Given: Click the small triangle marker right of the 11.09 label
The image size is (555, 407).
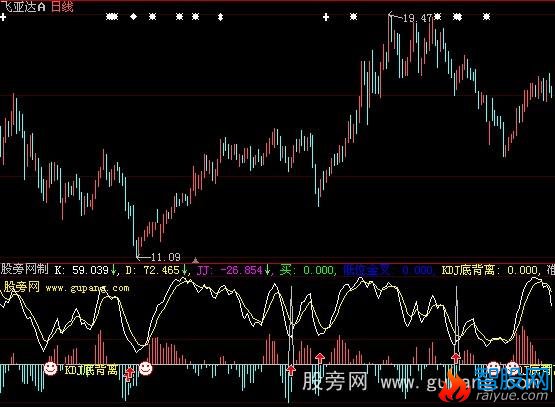Looking at the screenshot, I should (x=195, y=260).
